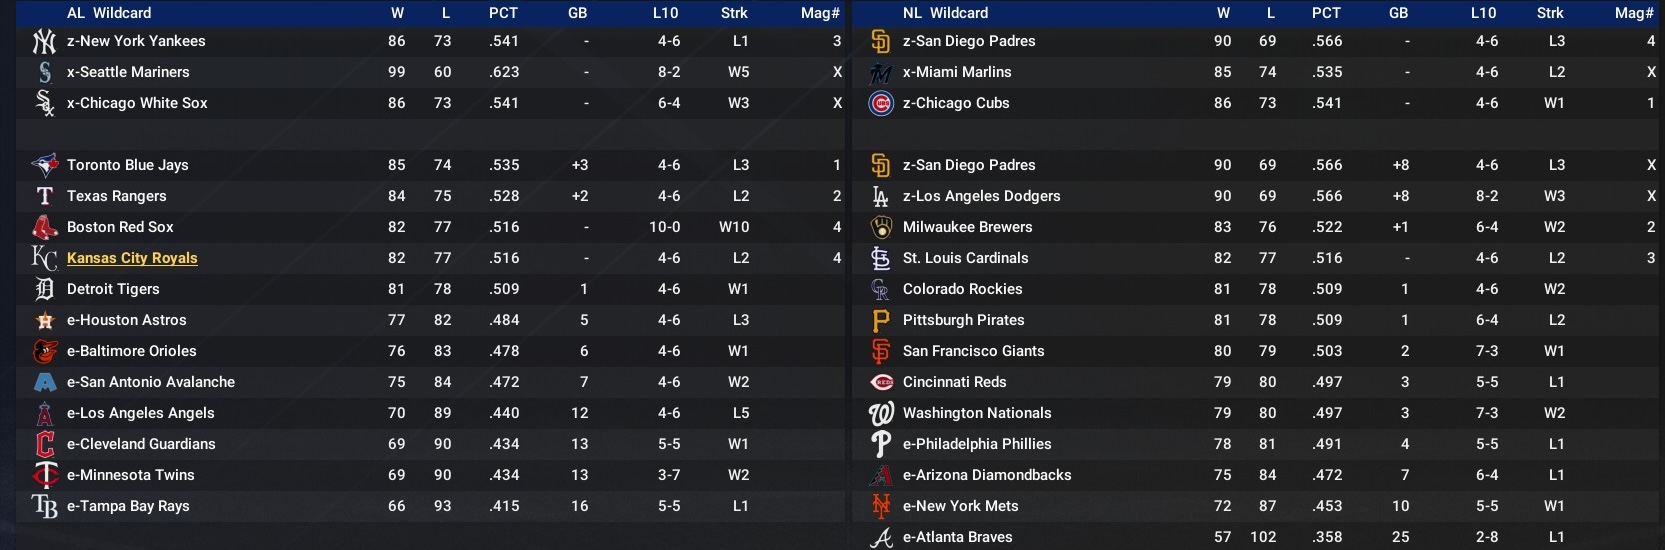
Task: Click the Chicago Cubs logo icon
Action: tap(880, 103)
